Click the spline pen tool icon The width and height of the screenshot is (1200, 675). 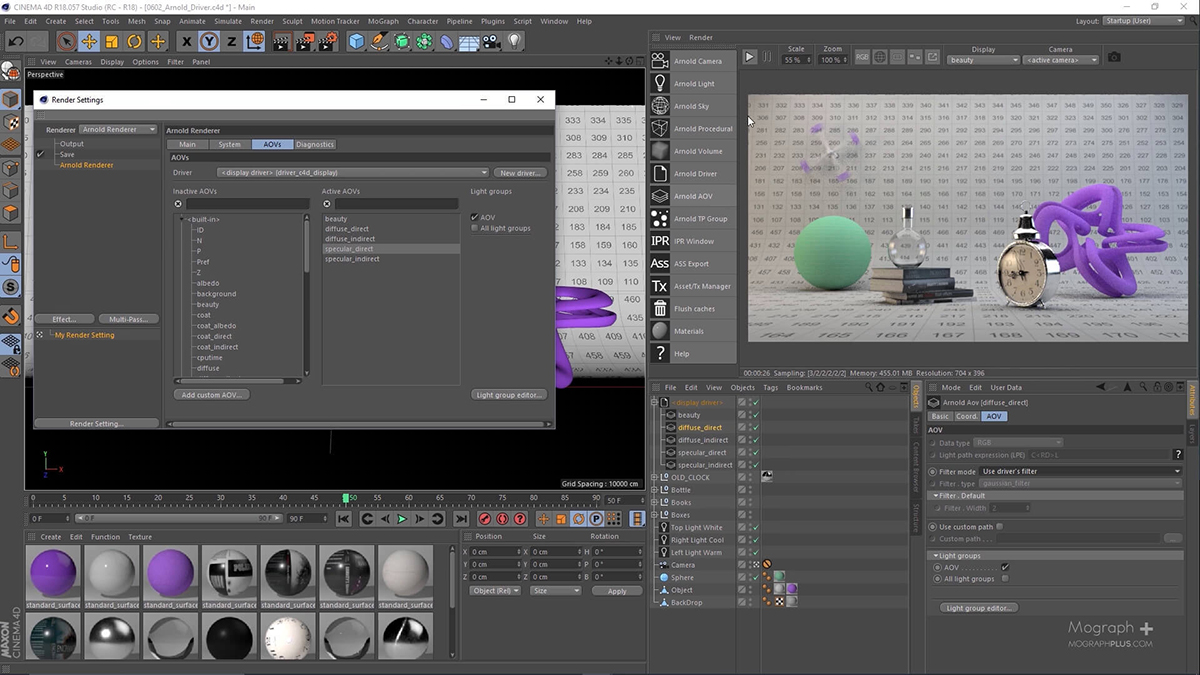pyautogui.click(x=379, y=41)
